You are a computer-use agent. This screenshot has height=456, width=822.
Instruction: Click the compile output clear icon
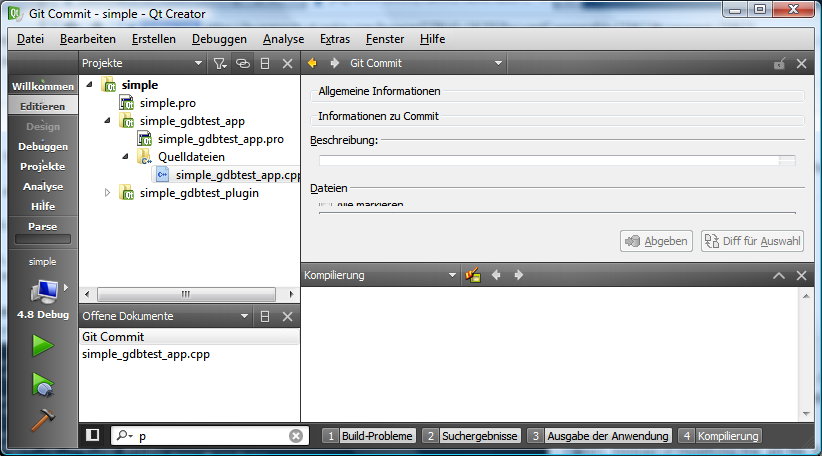[x=473, y=275]
